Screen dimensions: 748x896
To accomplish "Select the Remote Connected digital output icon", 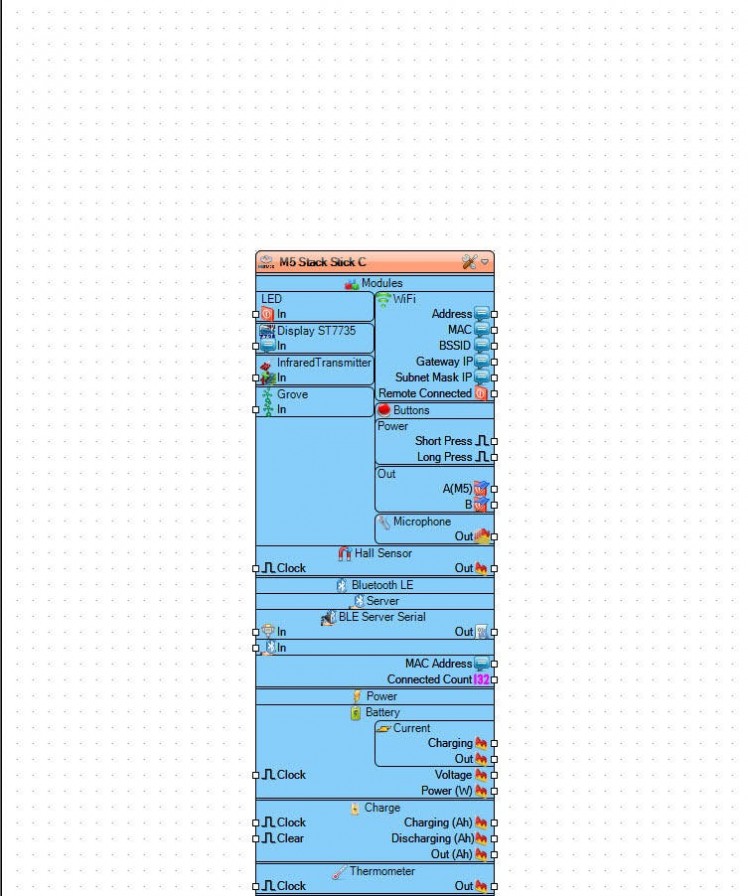I will click(482, 393).
